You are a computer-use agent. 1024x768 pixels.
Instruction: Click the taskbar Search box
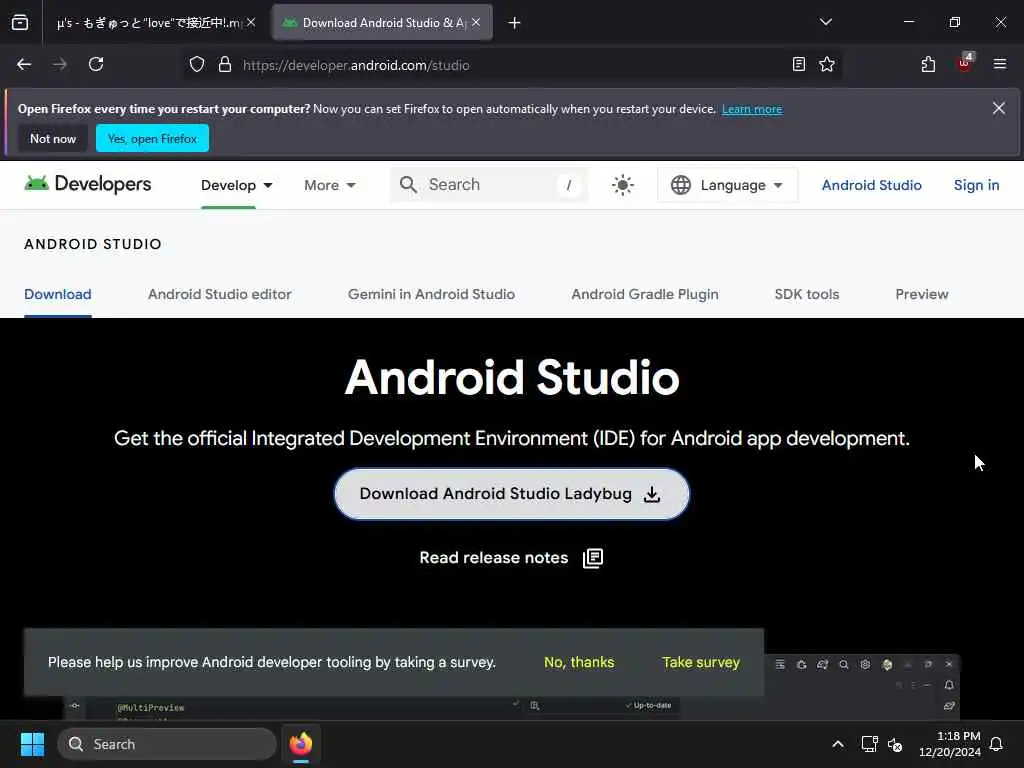tap(167, 744)
